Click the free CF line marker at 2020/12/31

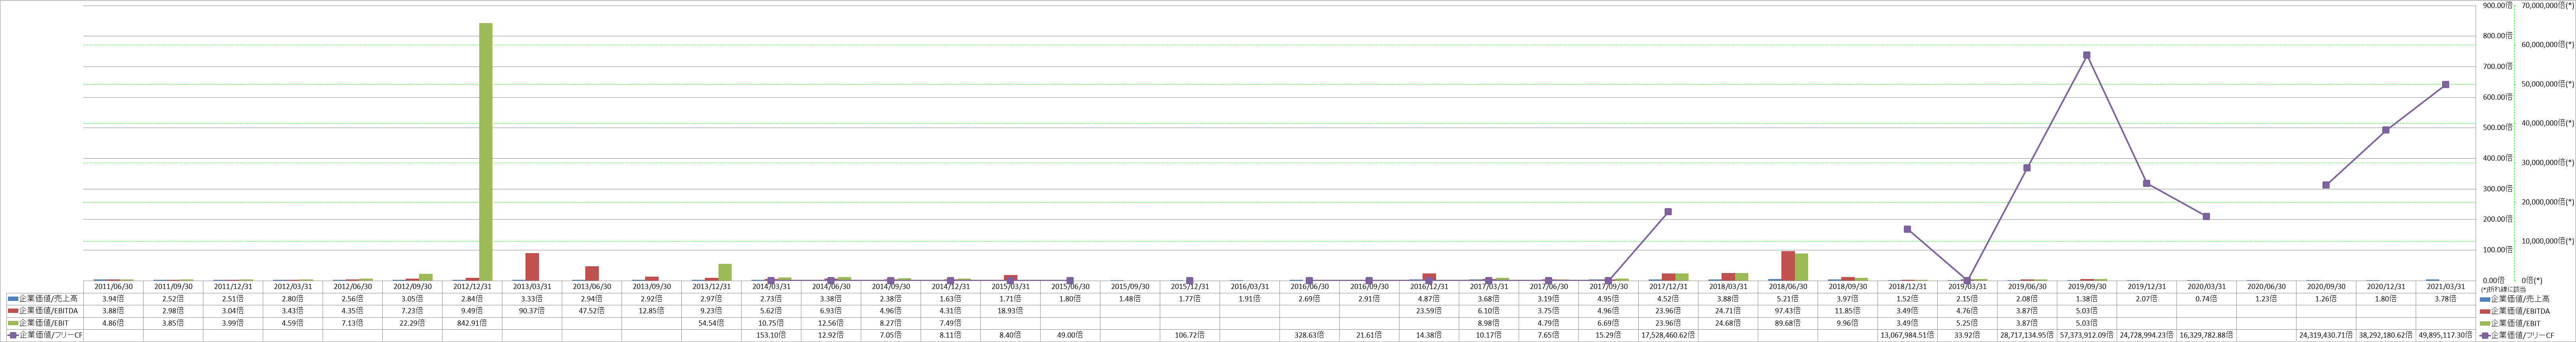[2386, 130]
